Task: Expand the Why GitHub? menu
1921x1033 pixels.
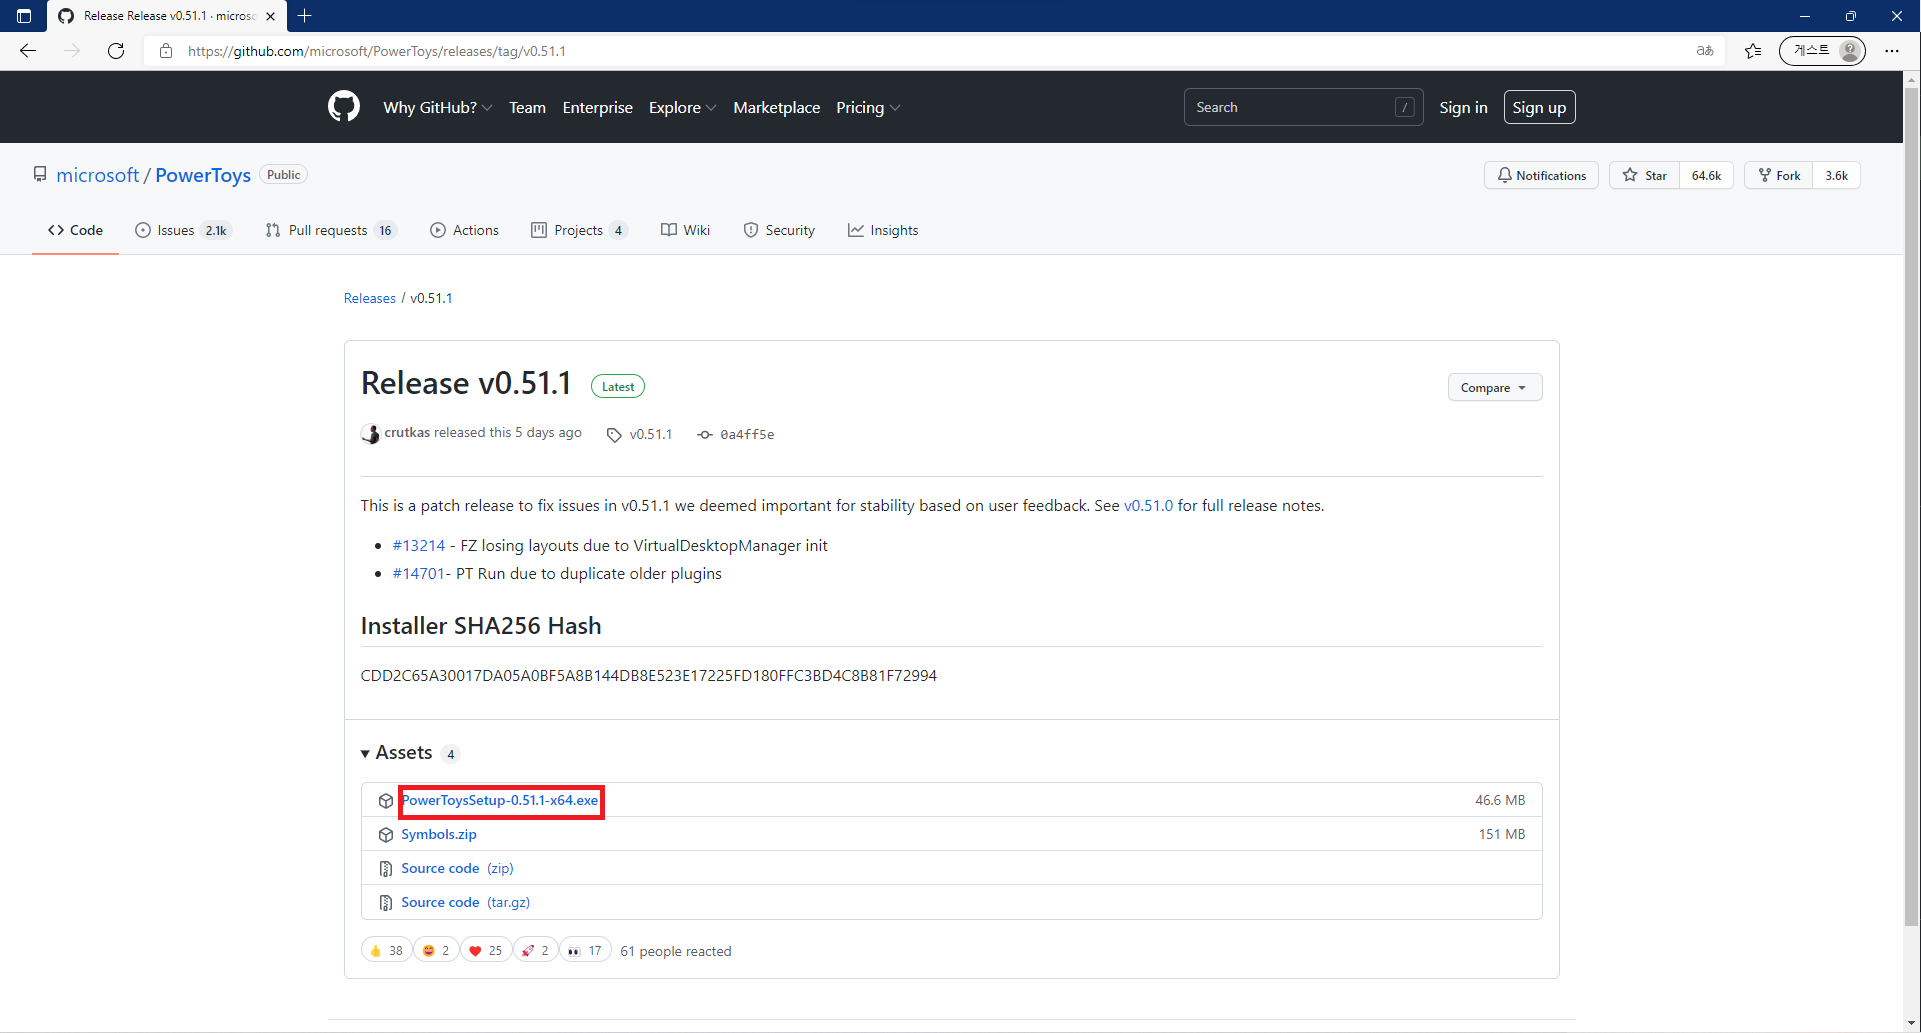Action: (x=438, y=107)
